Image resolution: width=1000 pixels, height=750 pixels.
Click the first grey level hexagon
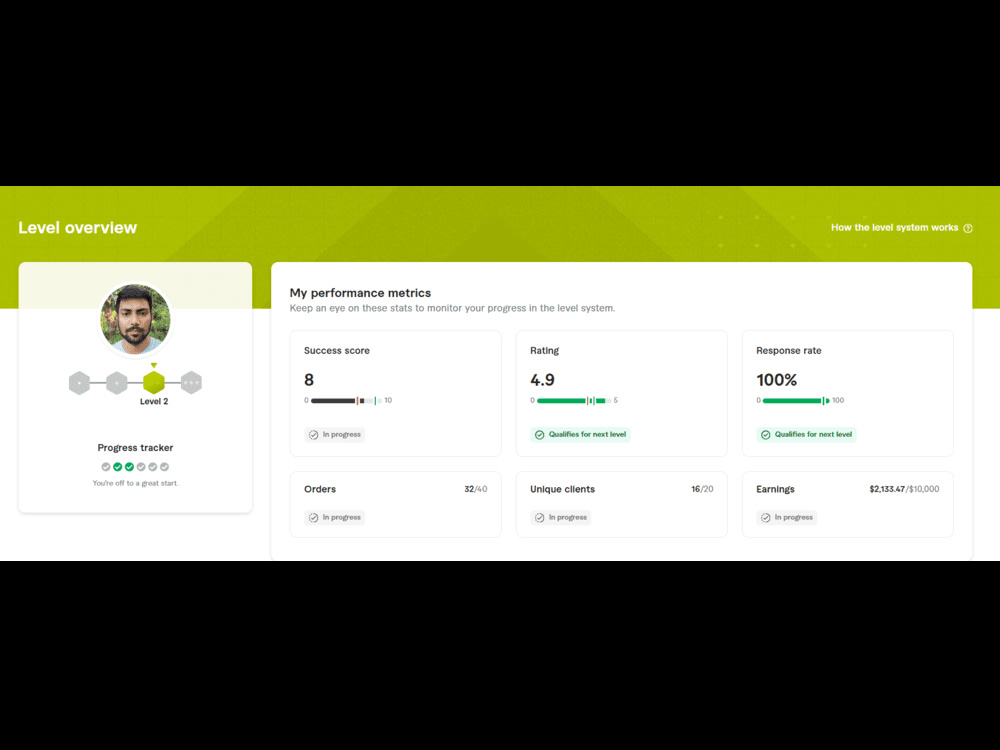[79, 383]
